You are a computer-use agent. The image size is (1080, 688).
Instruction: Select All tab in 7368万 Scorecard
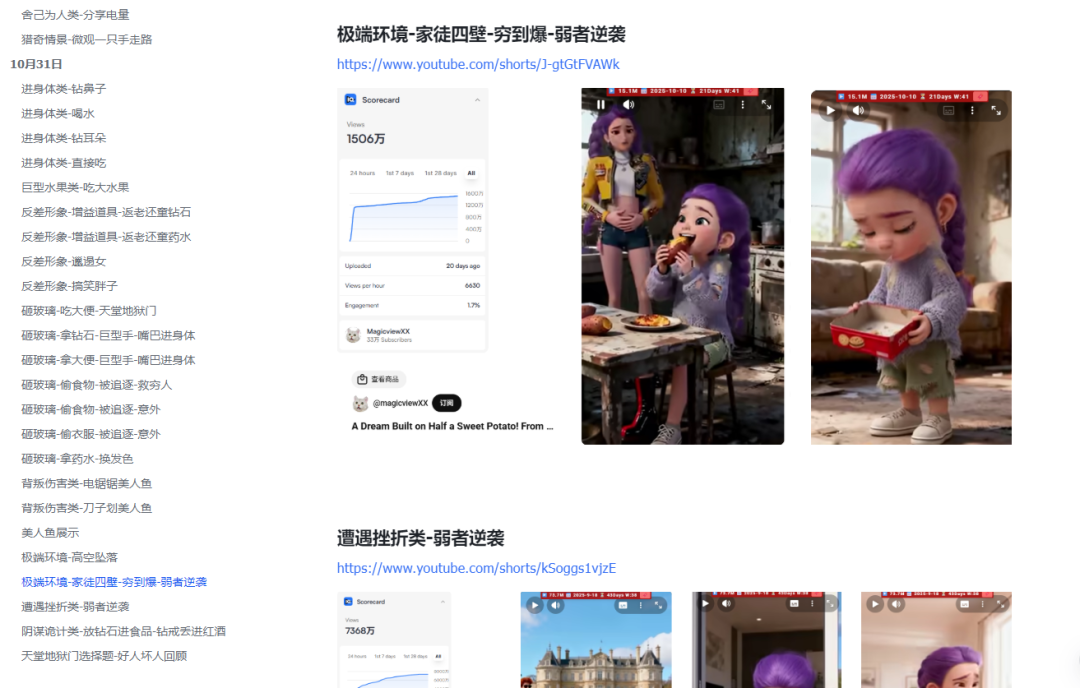pyautogui.click(x=438, y=656)
